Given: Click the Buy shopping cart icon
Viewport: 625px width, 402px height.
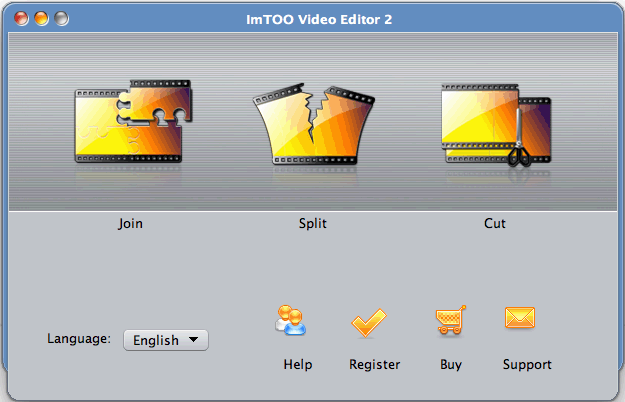Looking at the screenshot, I should pos(451,320).
